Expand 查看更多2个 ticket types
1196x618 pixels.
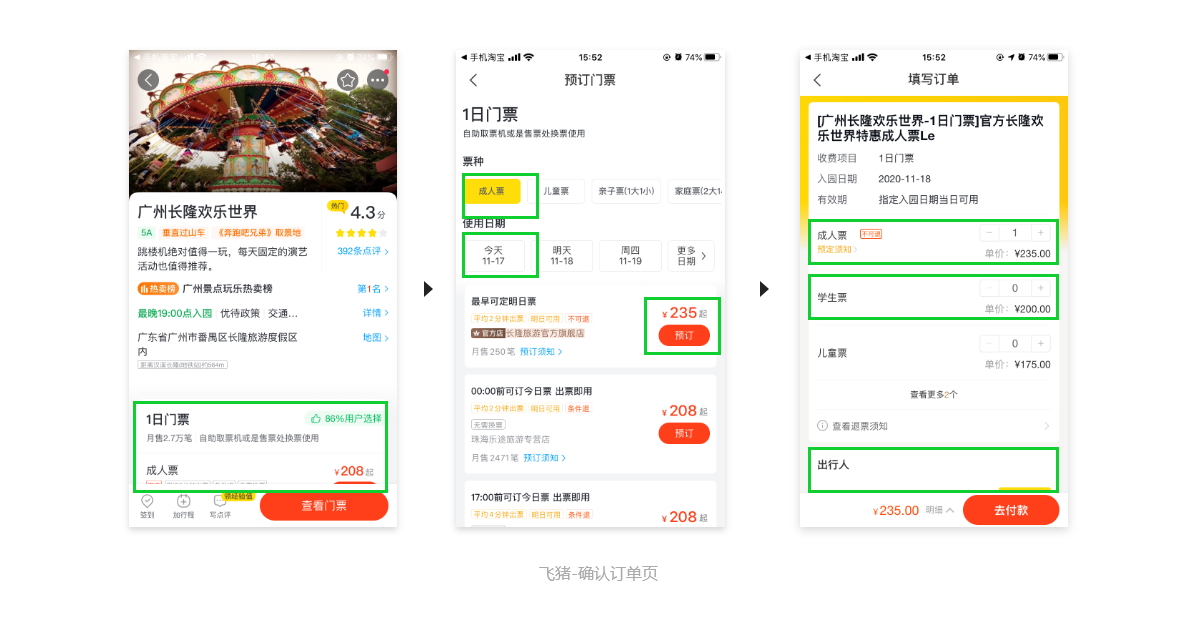[x=934, y=394]
